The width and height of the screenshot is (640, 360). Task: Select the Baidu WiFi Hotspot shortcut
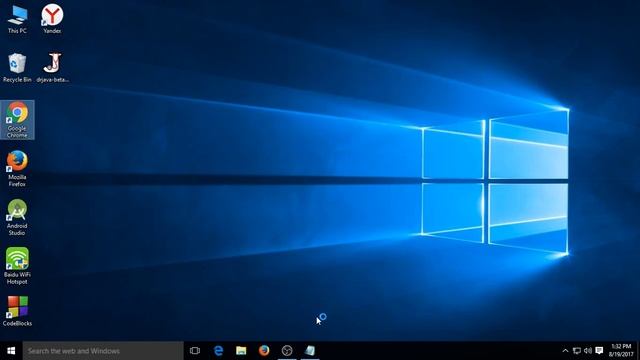click(x=17, y=266)
